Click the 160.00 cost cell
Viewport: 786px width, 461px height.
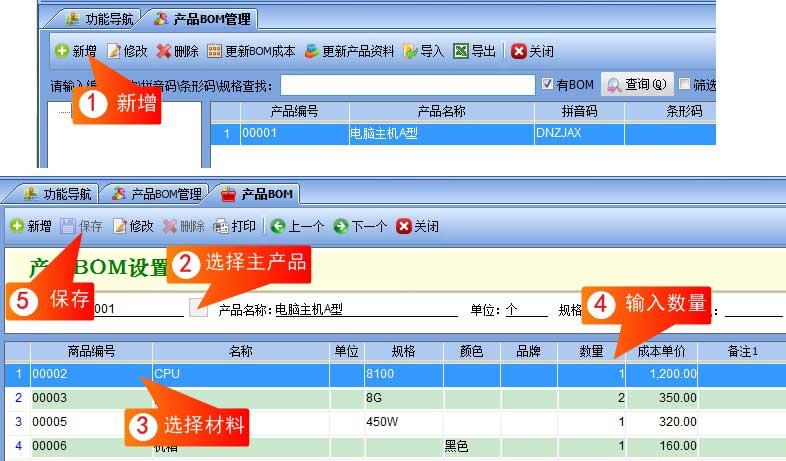click(662, 446)
